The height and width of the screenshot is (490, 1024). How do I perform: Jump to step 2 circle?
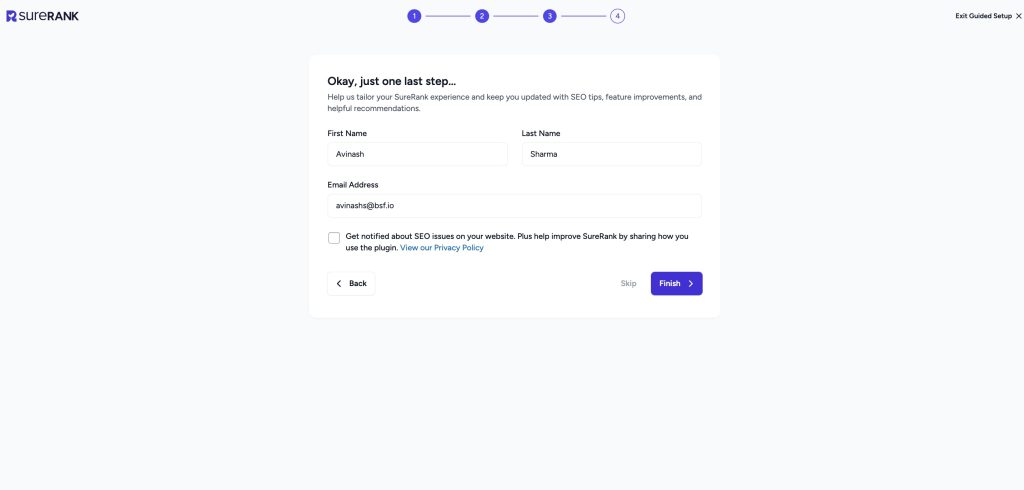coord(482,16)
